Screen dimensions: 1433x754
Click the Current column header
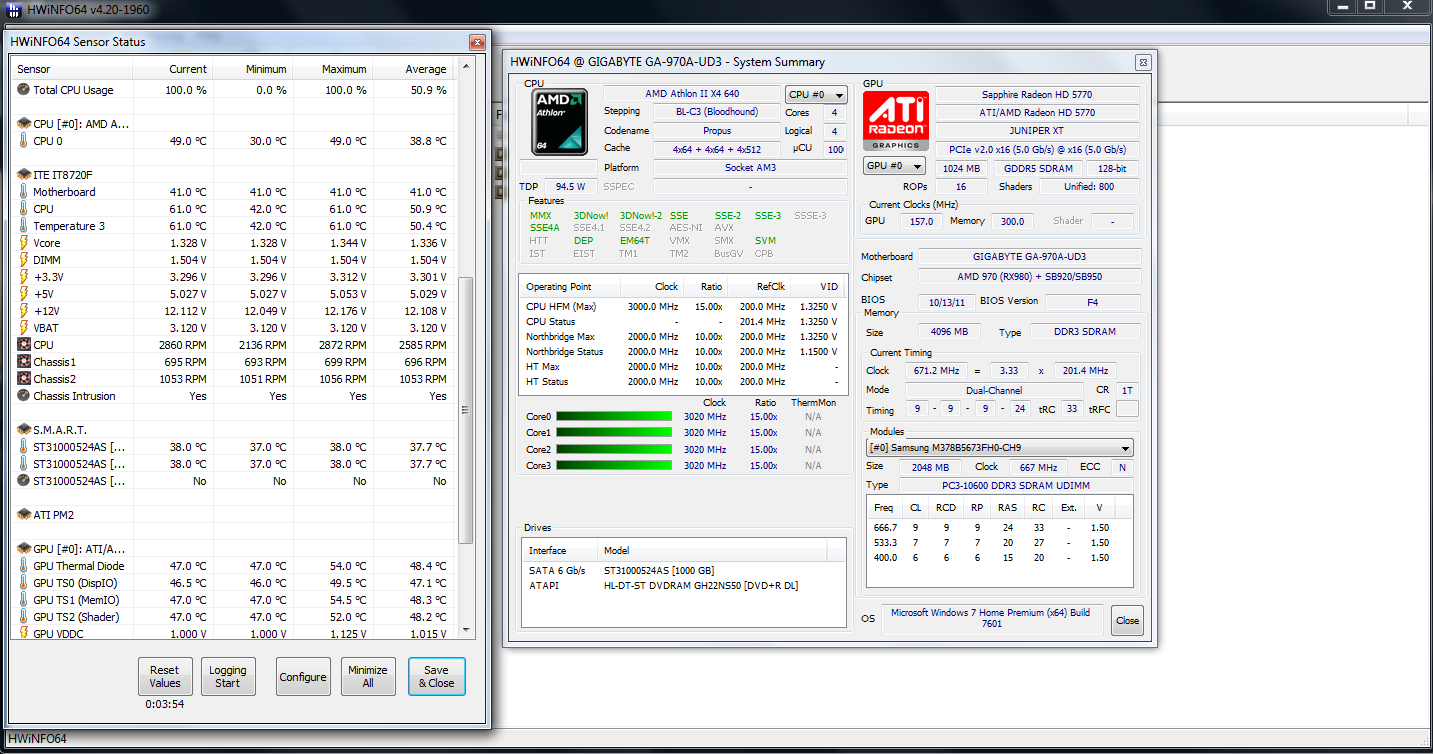coord(173,69)
